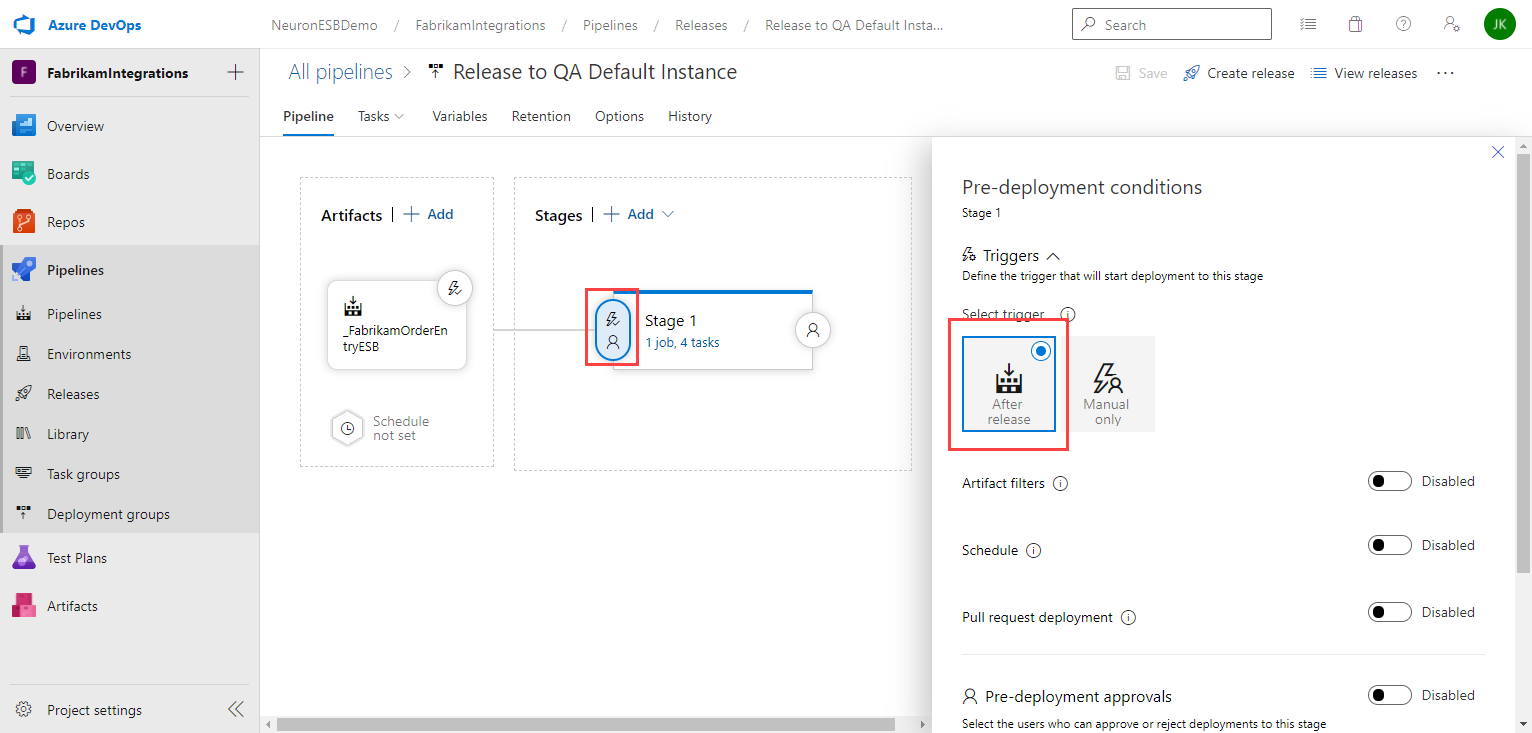Click the Save button
This screenshot has height=733, width=1532.
coord(1142,73)
